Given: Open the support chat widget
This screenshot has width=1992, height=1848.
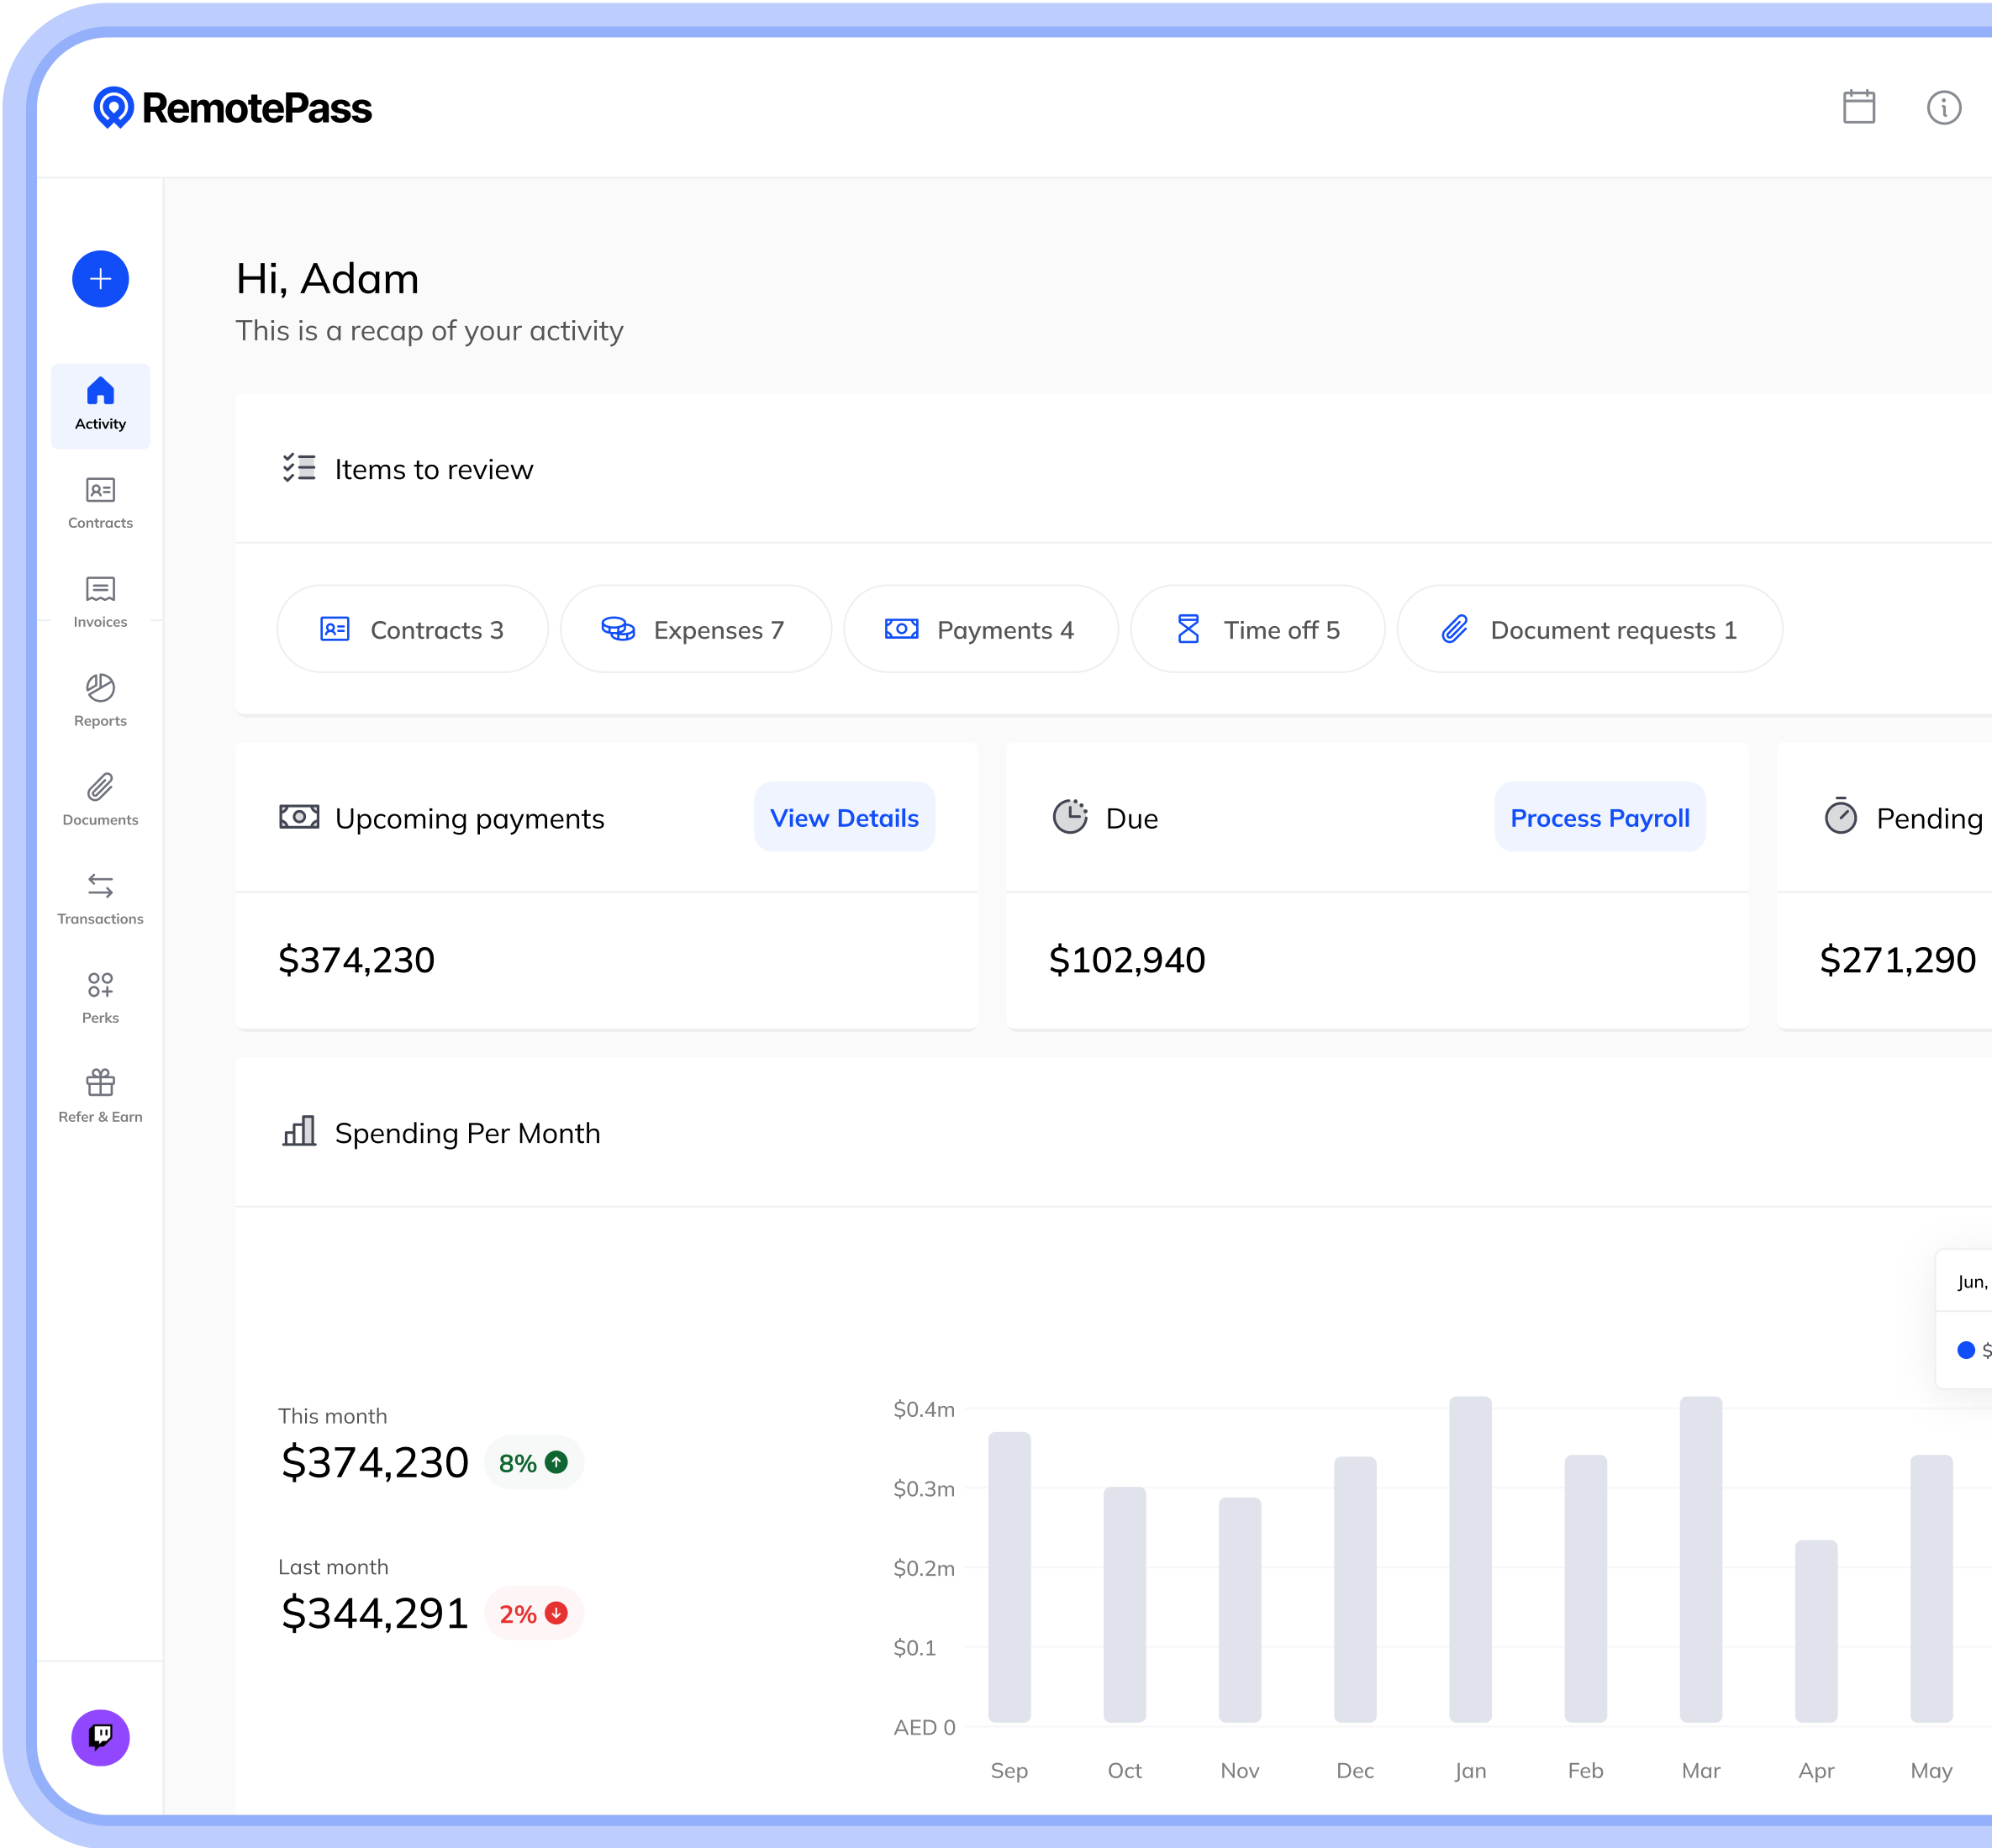Looking at the screenshot, I should 100,1738.
